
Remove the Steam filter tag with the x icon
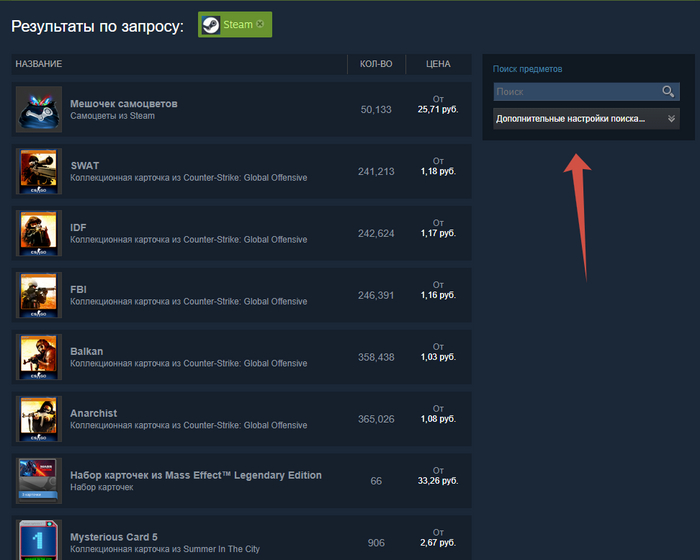260,24
